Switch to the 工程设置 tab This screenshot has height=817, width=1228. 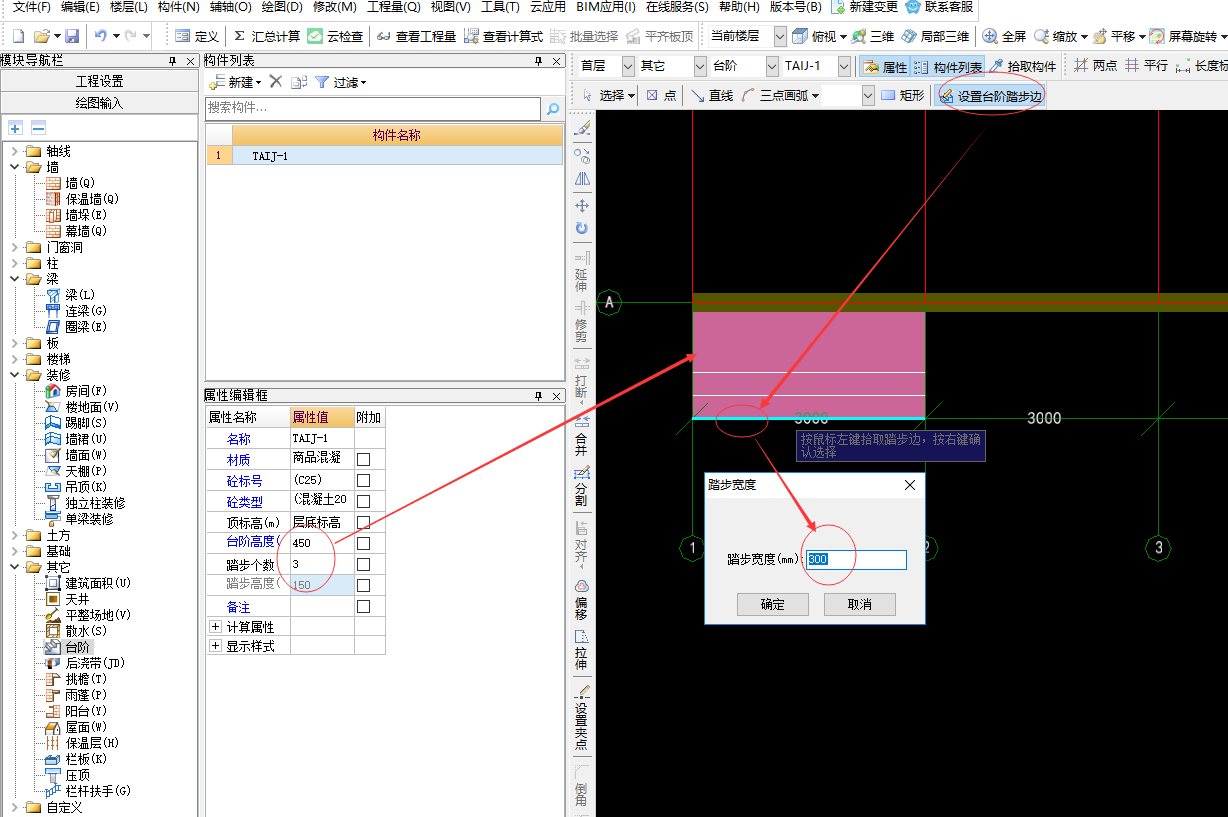pos(100,81)
